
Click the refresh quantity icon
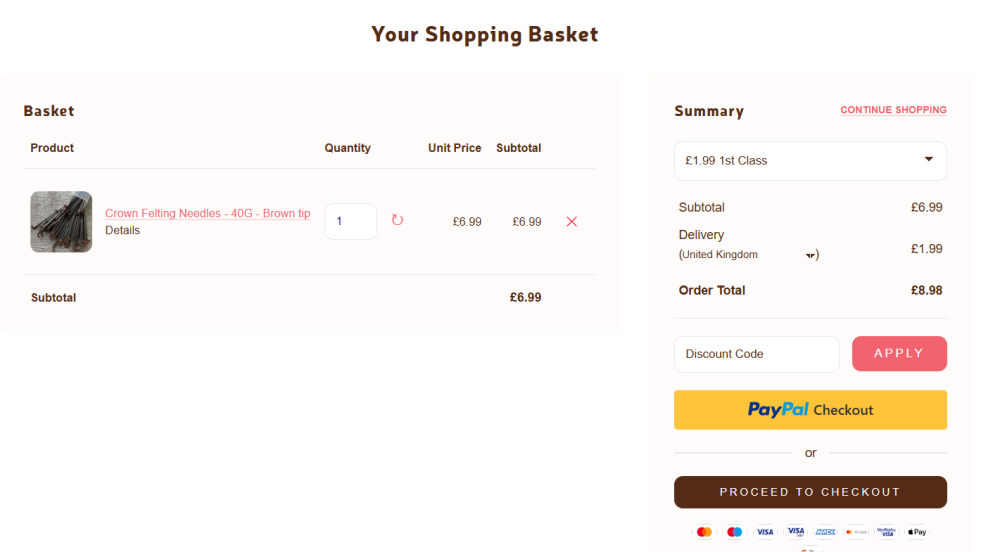point(397,221)
